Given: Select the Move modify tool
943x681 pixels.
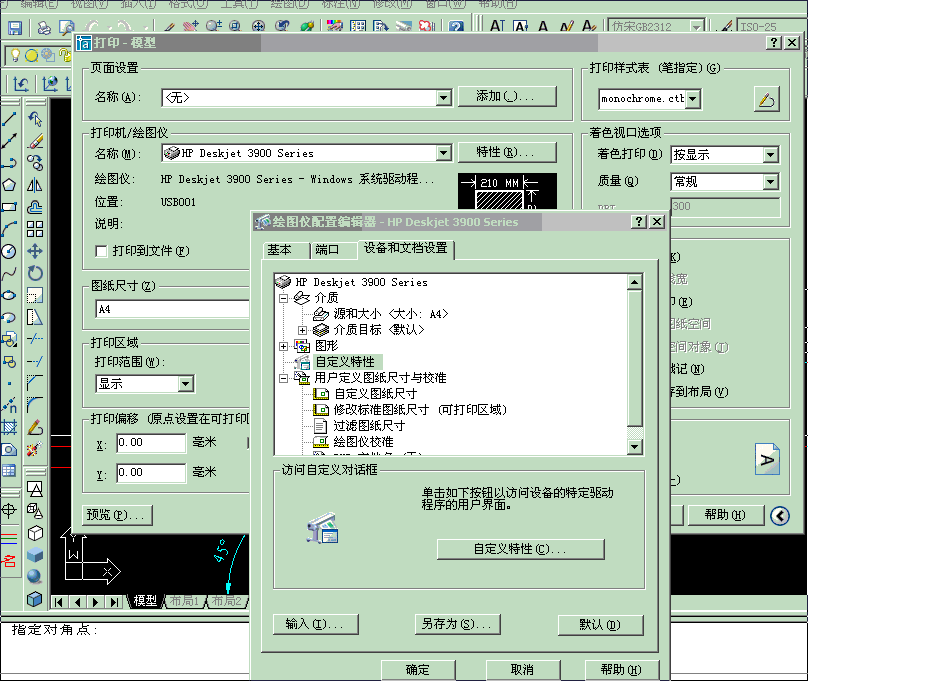Looking at the screenshot, I should pos(35,251).
